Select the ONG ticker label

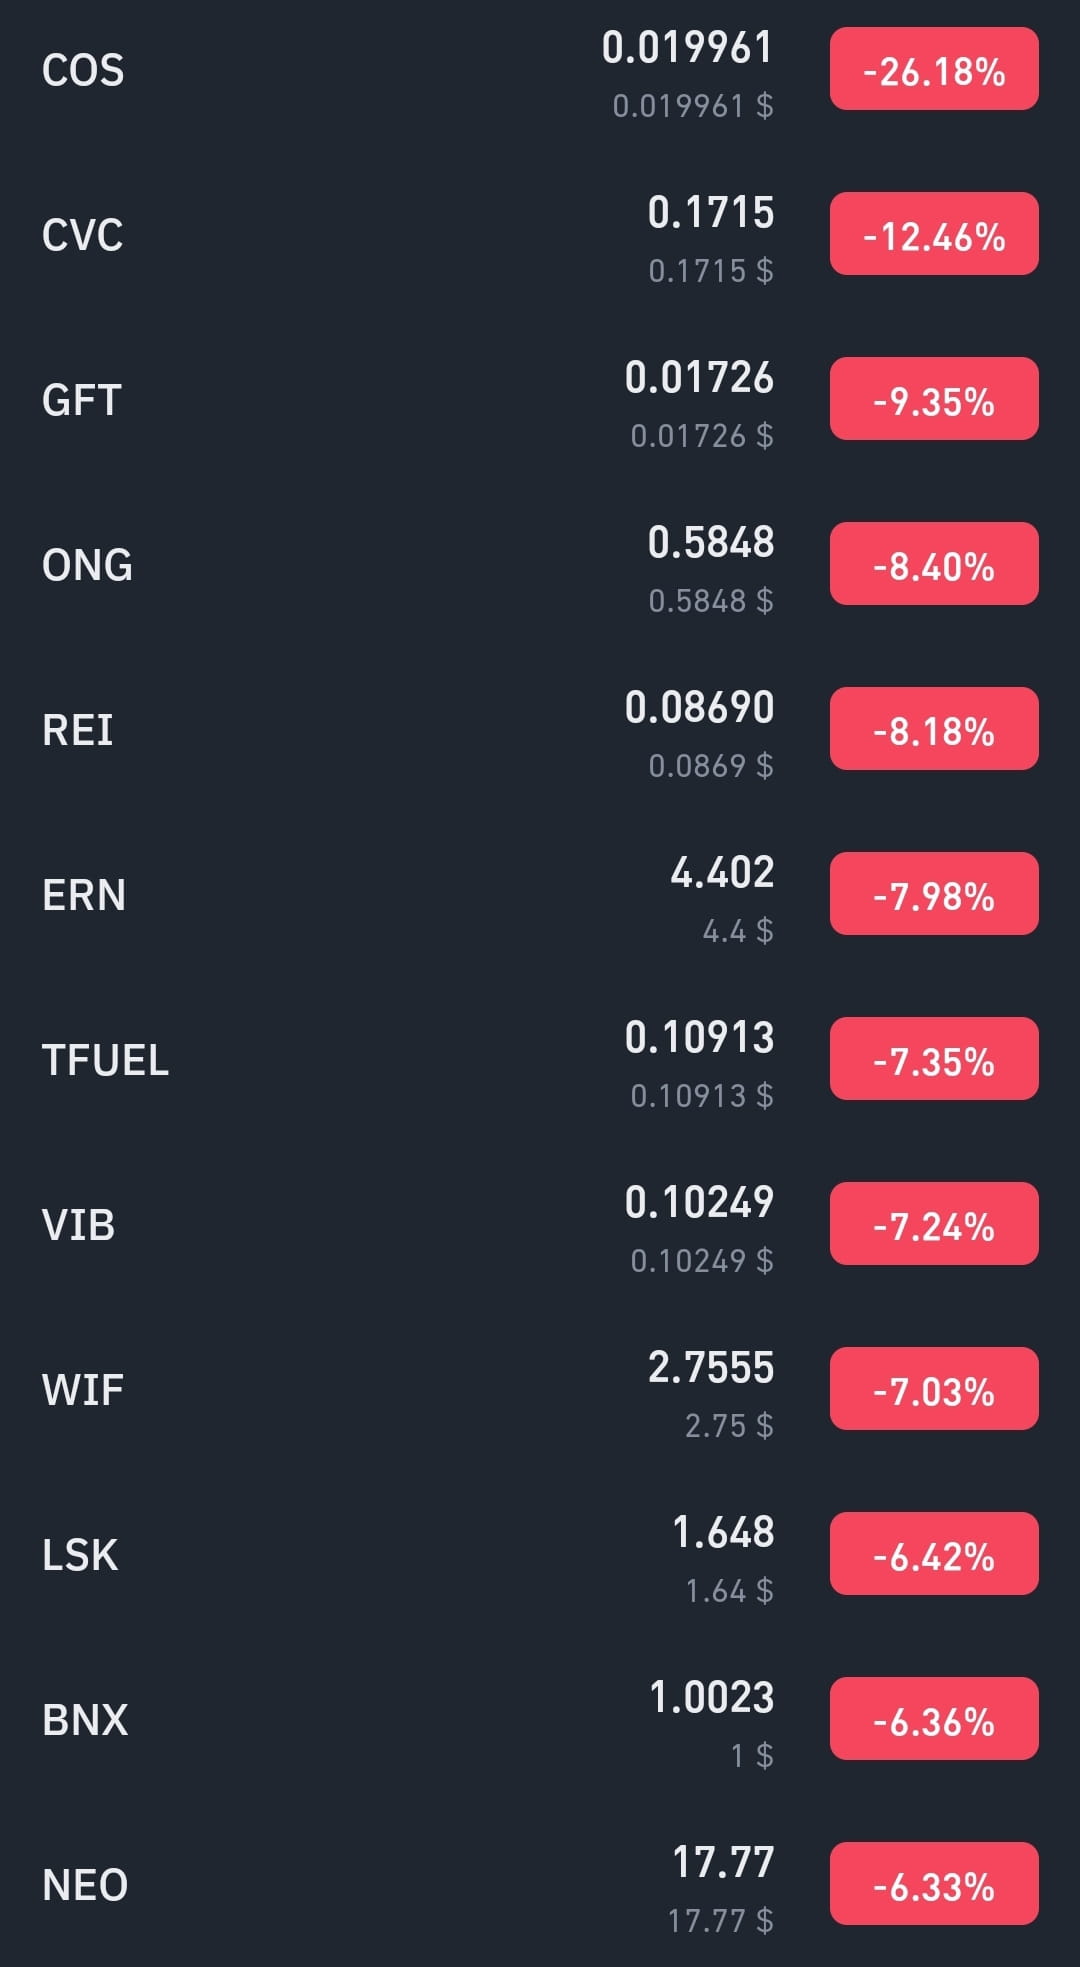pos(87,565)
